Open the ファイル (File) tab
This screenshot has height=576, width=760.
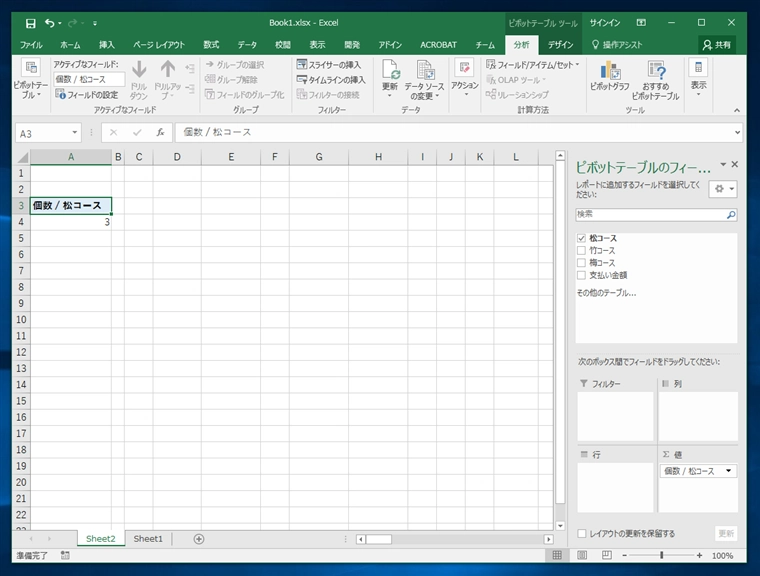click(x=31, y=45)
